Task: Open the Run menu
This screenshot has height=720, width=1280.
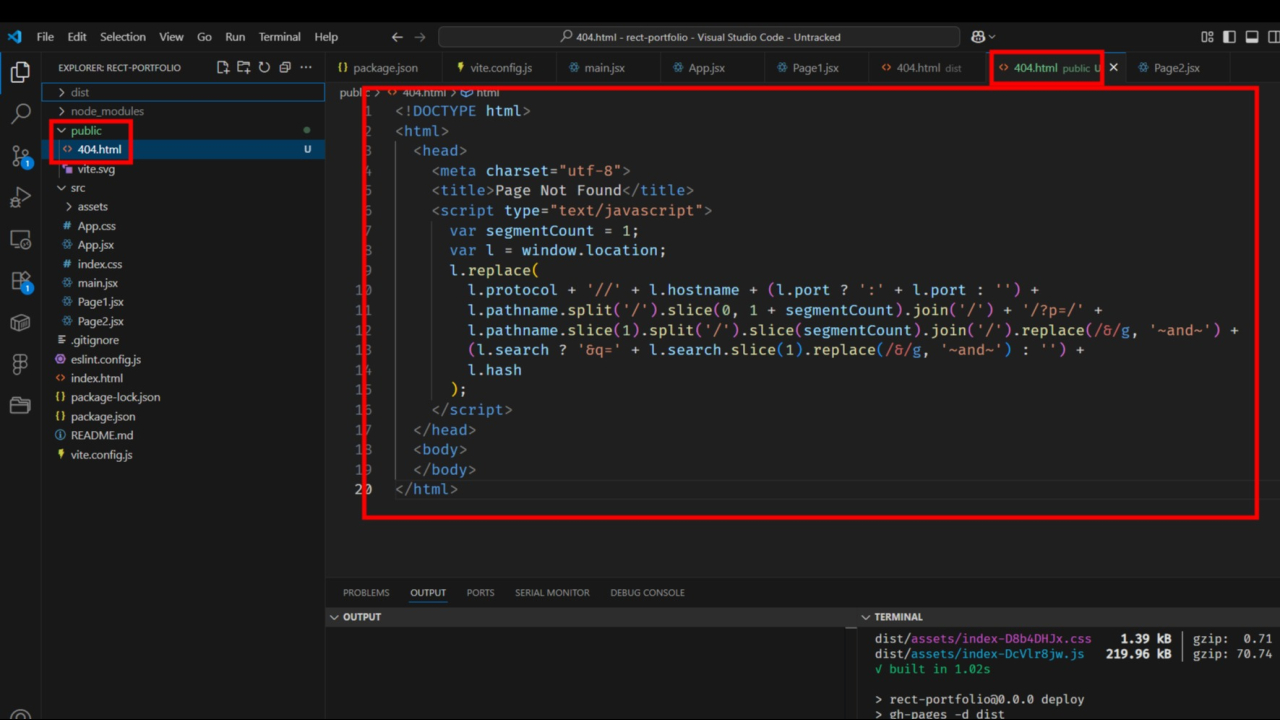Action: click(235, 37)
